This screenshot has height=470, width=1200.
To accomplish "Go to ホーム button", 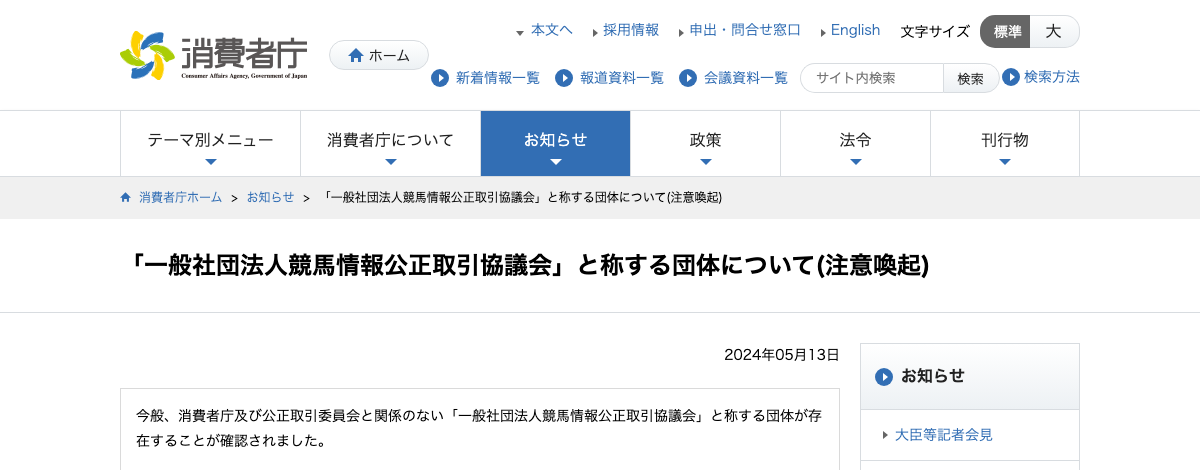I will click(x=379, y=56).
